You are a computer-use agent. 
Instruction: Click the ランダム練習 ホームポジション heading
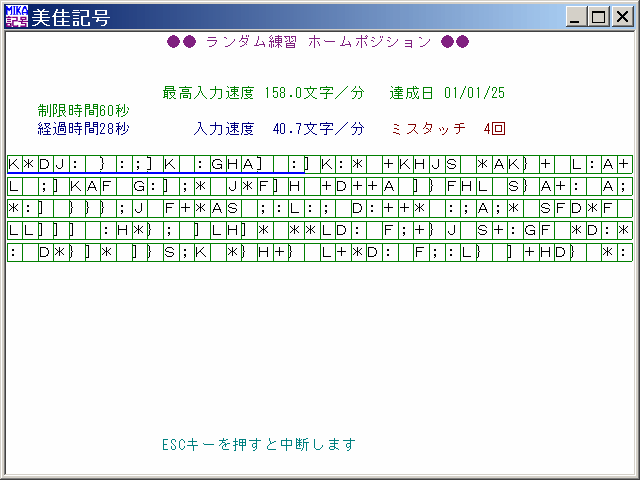(x=318, y=42)
